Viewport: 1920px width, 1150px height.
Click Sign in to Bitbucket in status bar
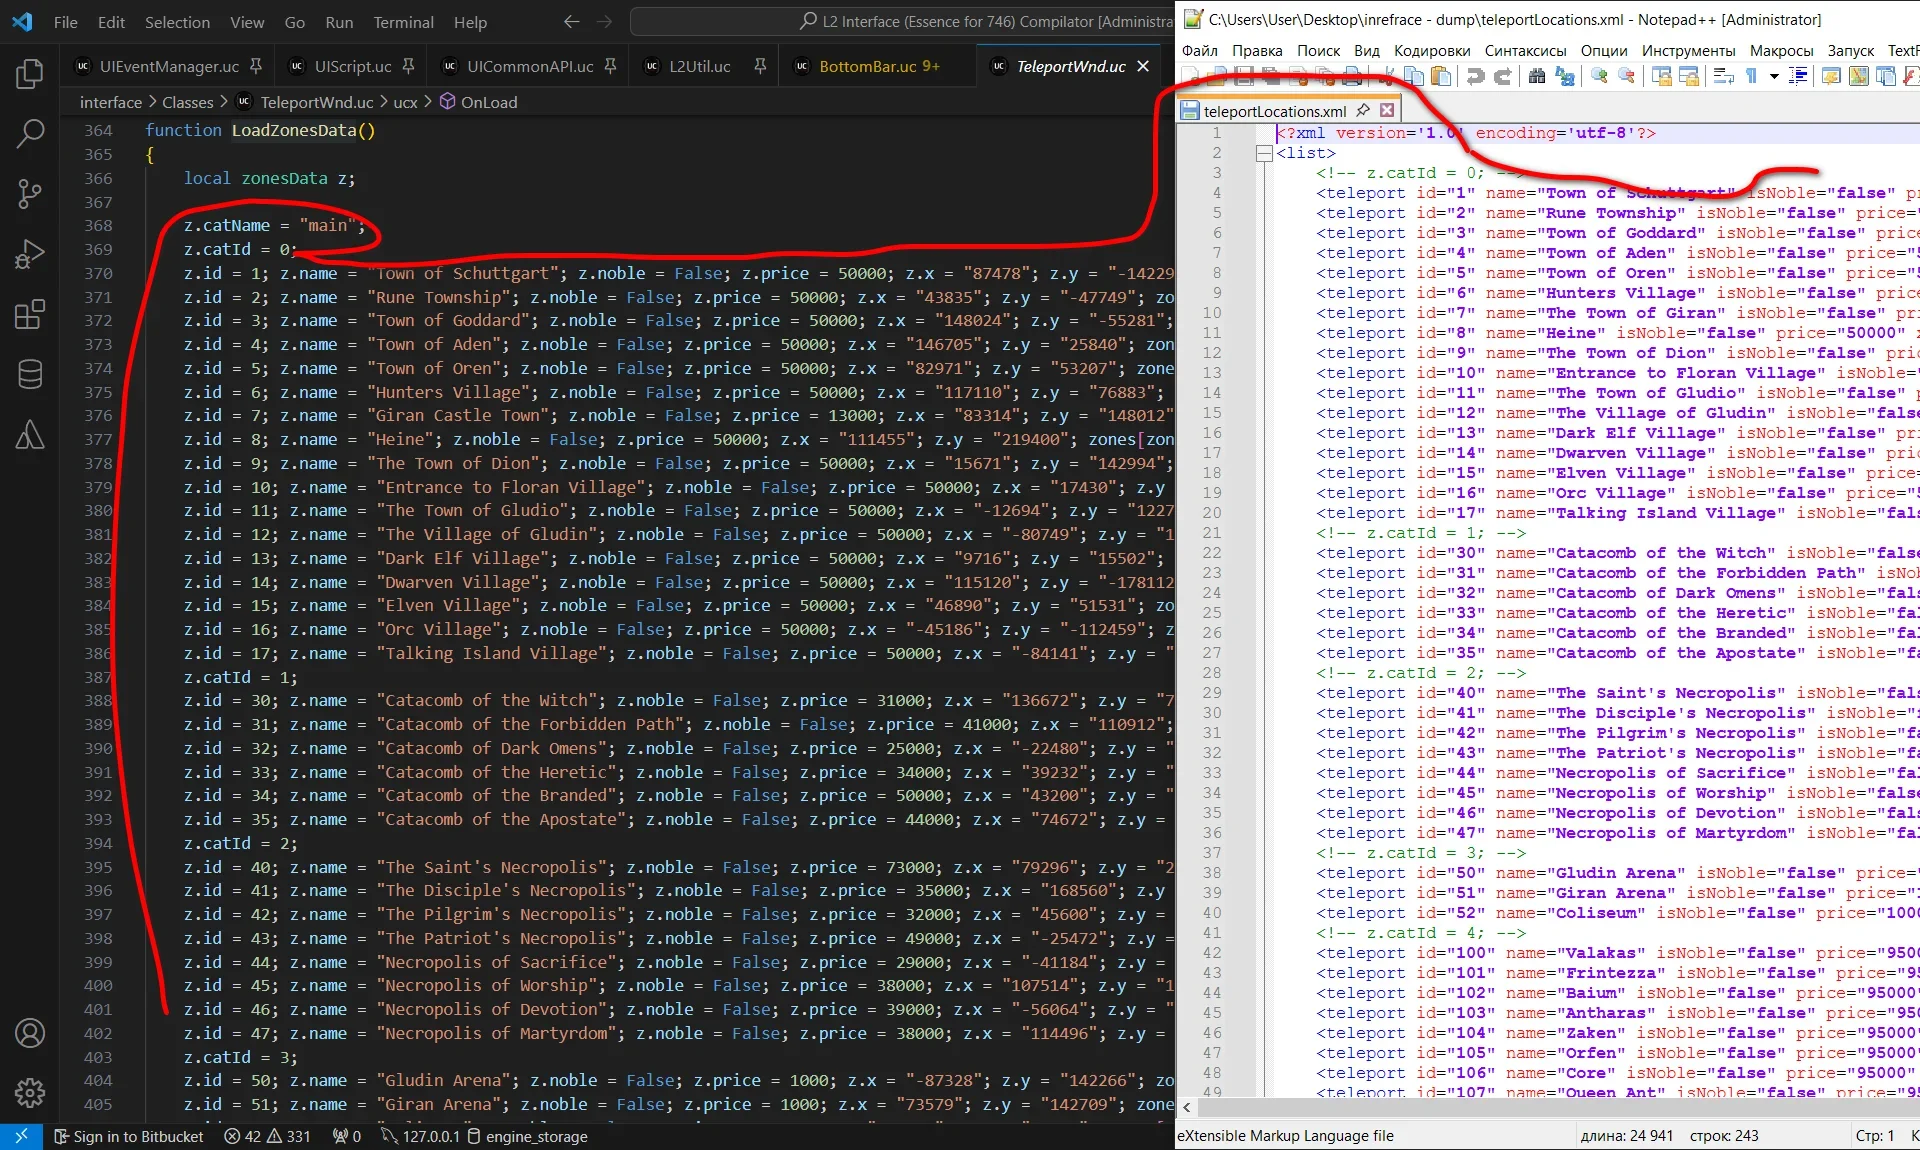(128, 1137)
